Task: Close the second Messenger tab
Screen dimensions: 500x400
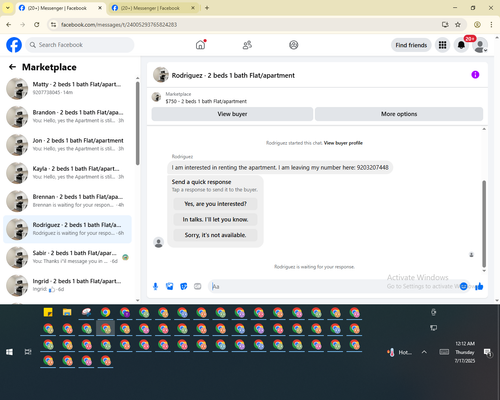Action: [x=193, y=8]
